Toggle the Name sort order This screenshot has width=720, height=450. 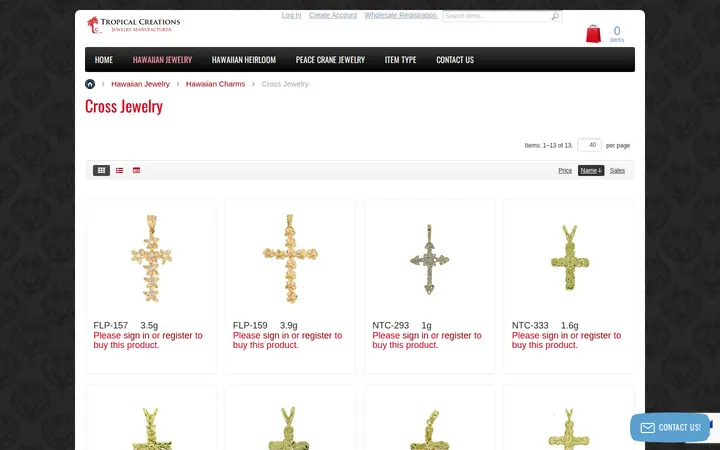[591, 170]
